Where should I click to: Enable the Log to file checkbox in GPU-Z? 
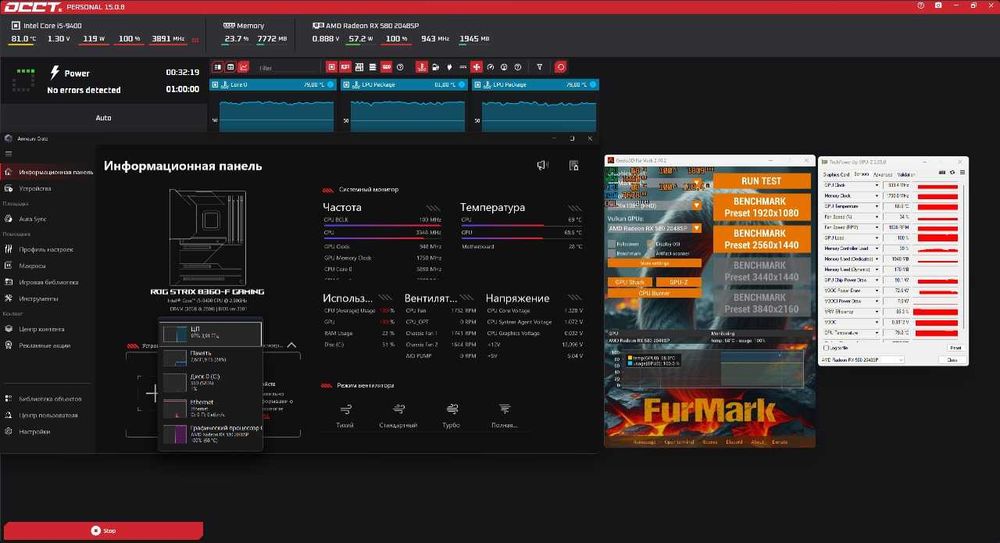[x=827, y=348]
